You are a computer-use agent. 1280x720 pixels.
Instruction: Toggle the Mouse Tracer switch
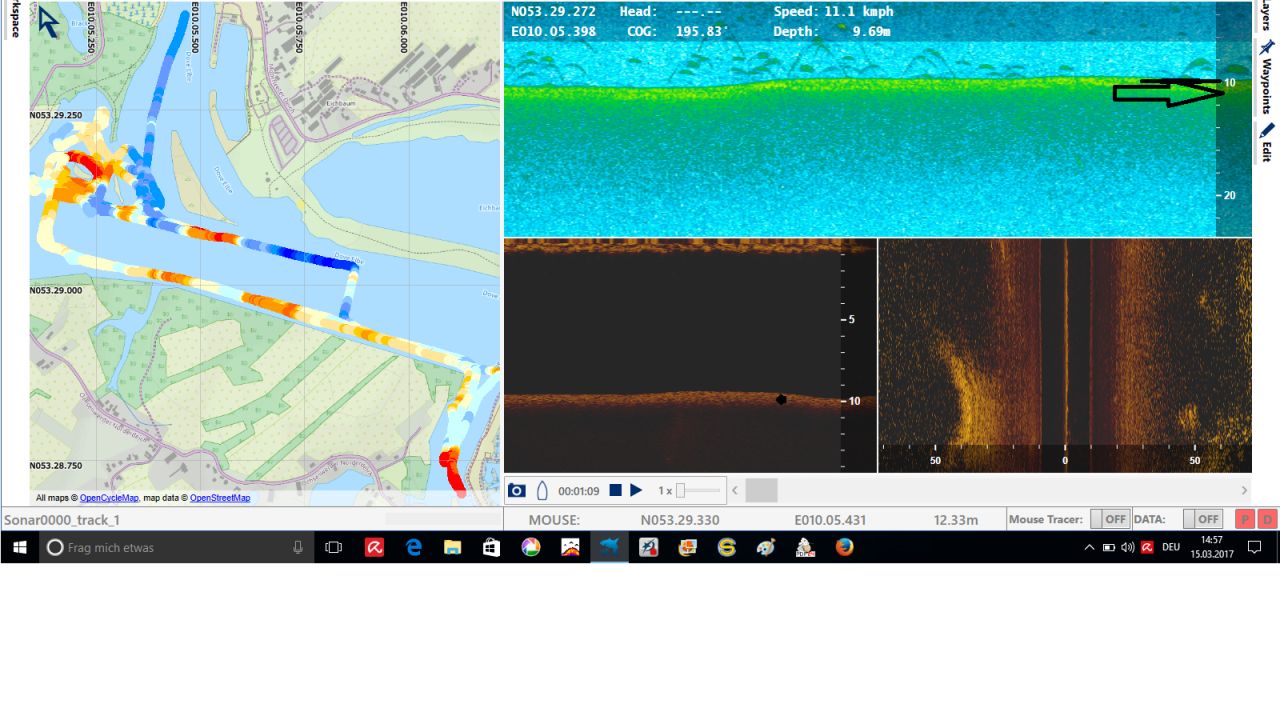pos(1109,519)
